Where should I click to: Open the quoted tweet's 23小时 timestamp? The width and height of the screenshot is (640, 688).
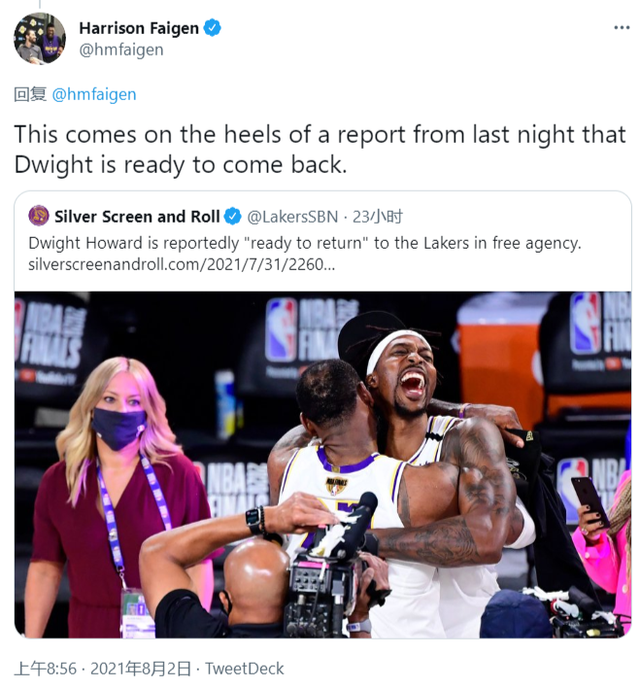[x=377, y=216]
